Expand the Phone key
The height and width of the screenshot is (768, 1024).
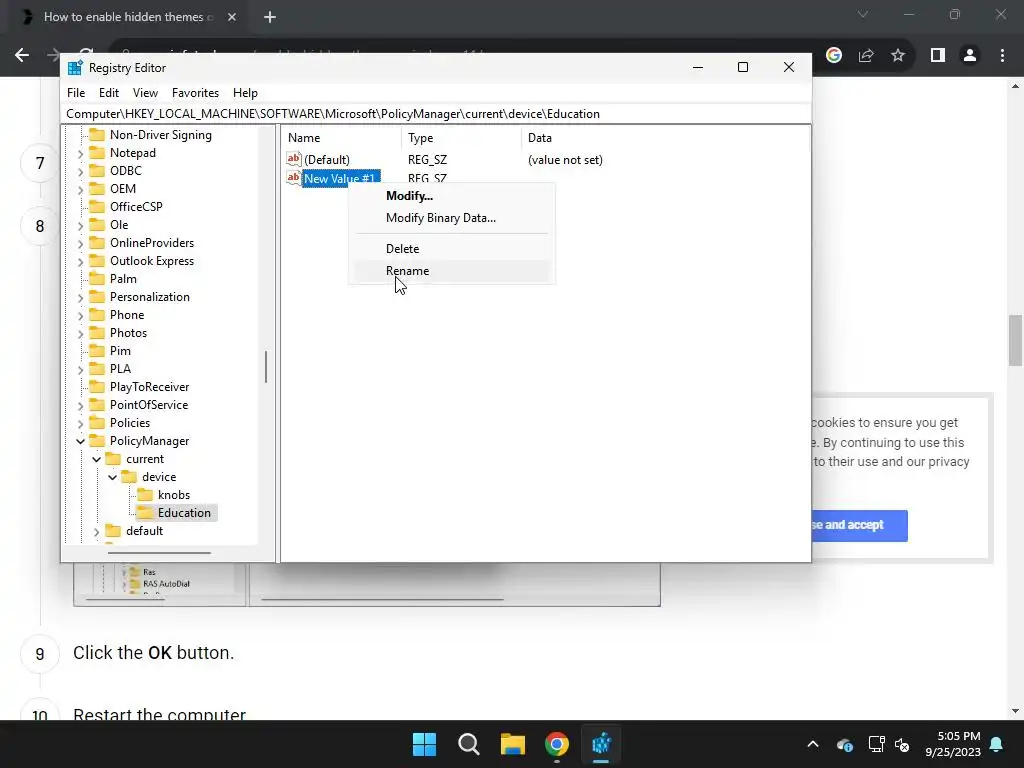tap(80, 315)
